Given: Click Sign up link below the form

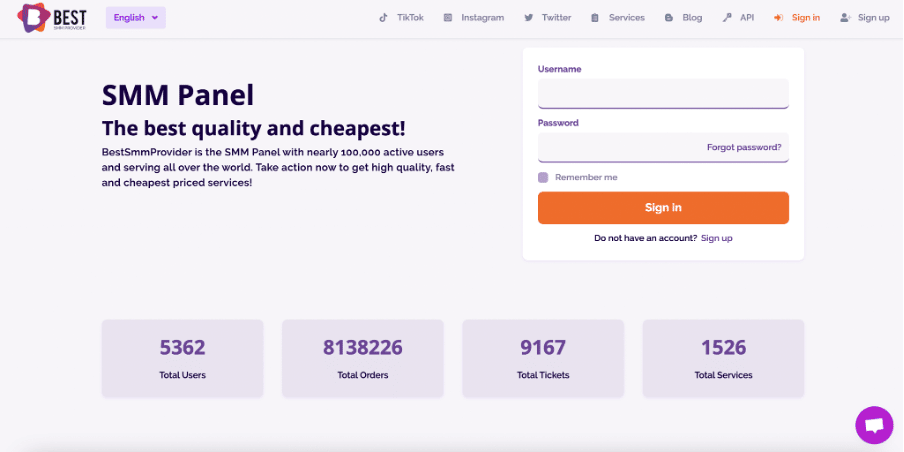Looking at the screenshot, I should coord(717,238).
